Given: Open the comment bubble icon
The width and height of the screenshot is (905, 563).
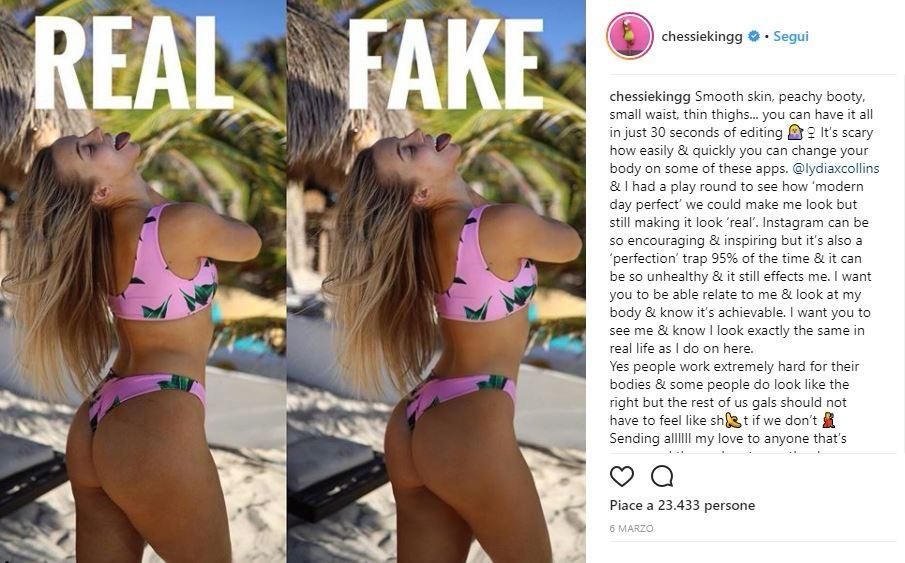Looking at the screenshot, I should click(661, 476).
